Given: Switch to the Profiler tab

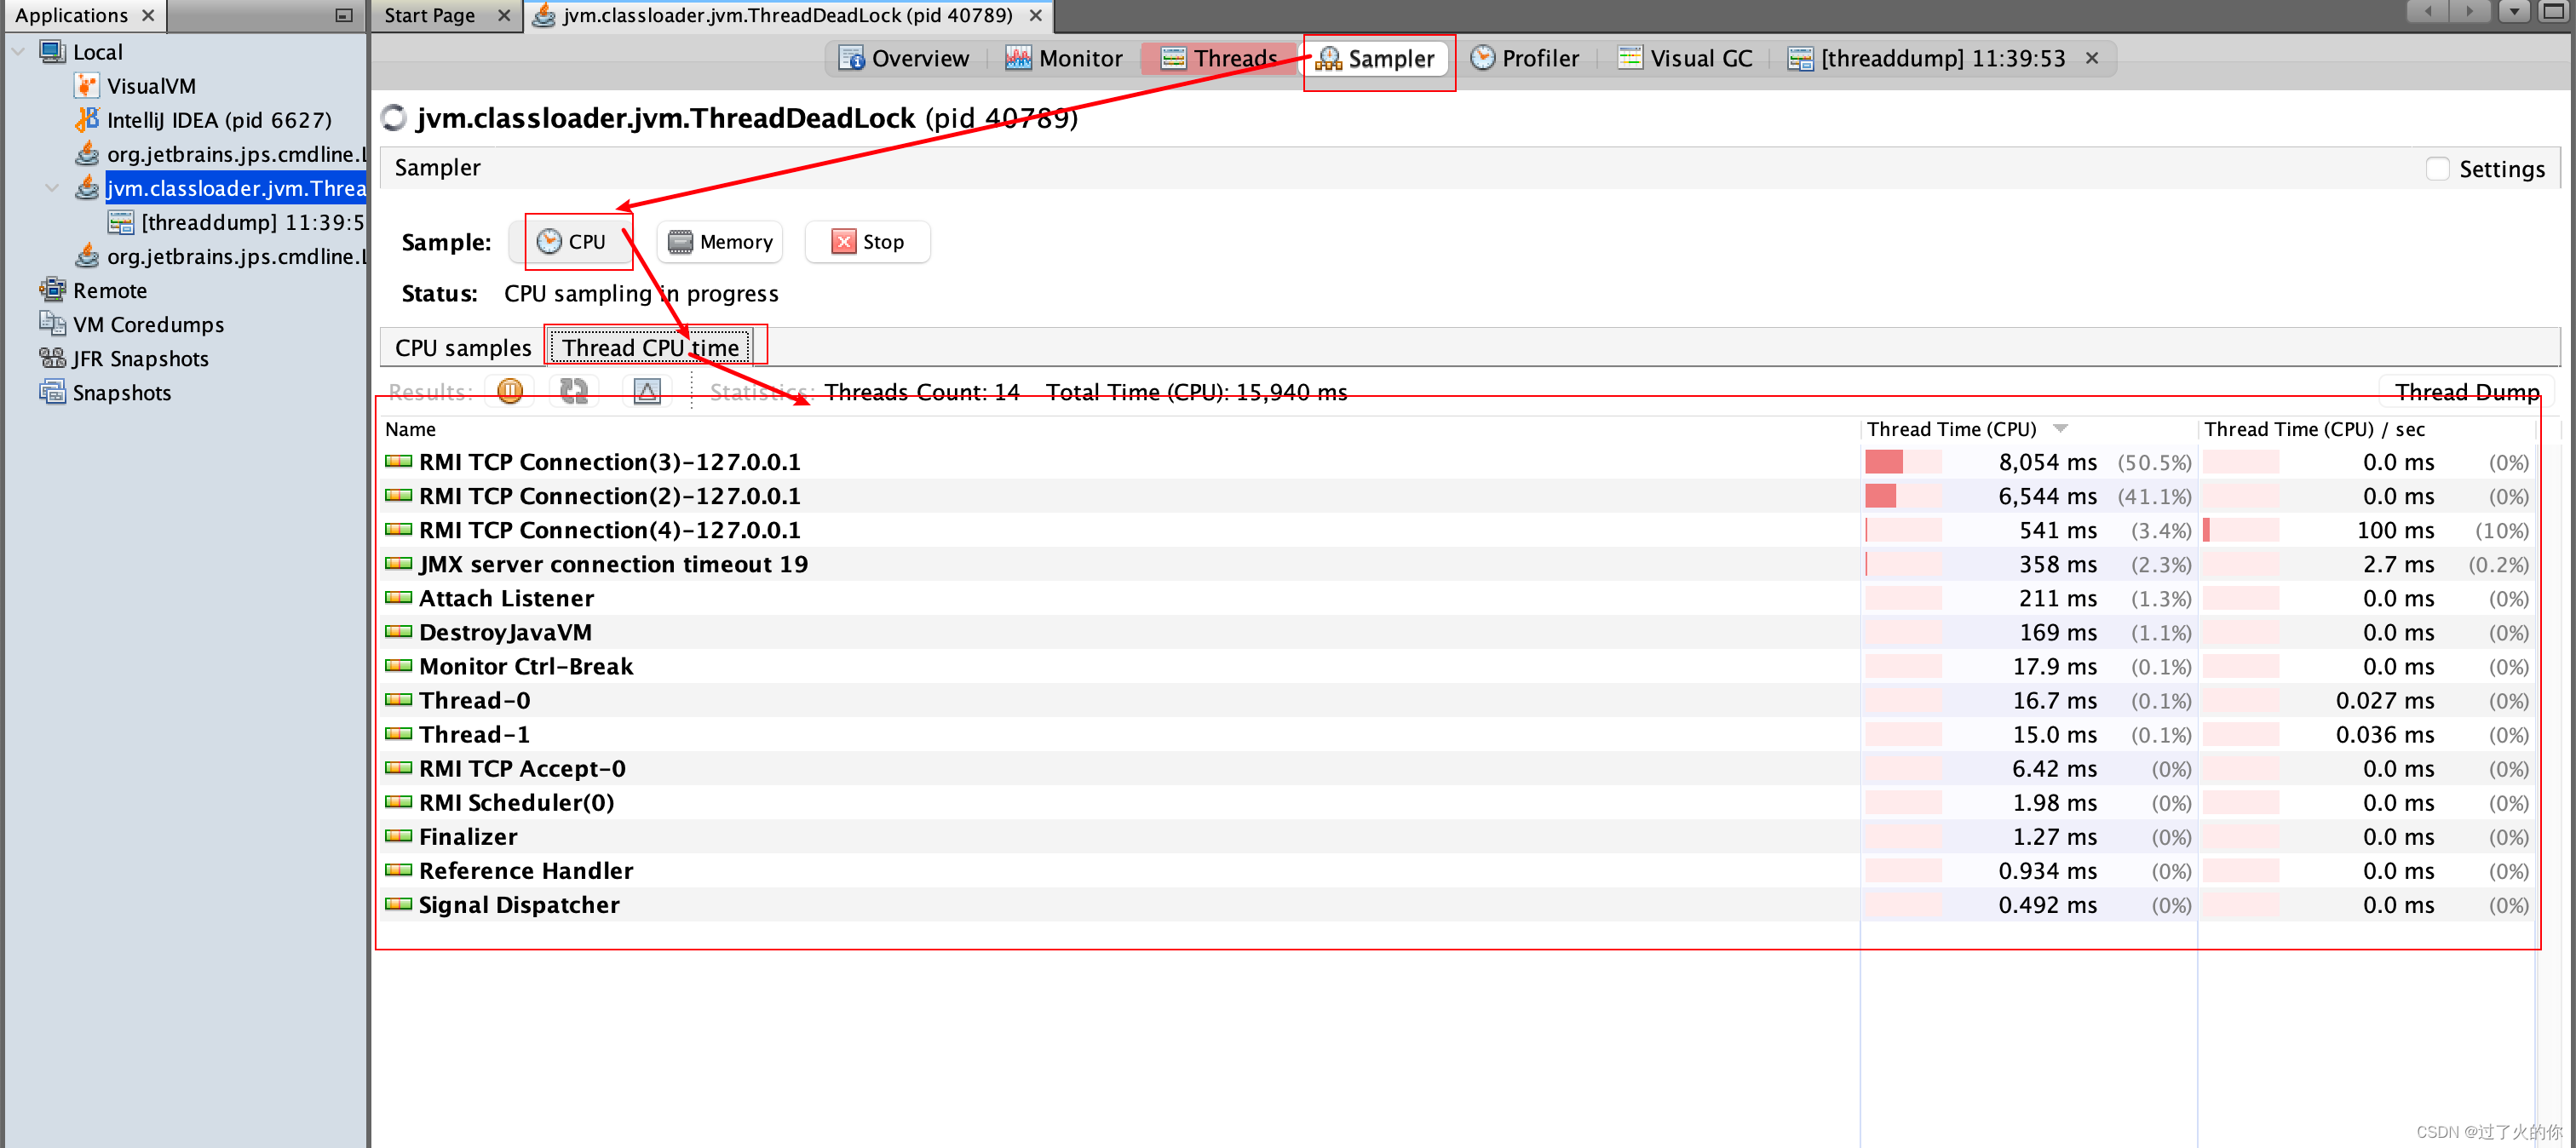Looking at the screenshot, I should [1525, 58].
